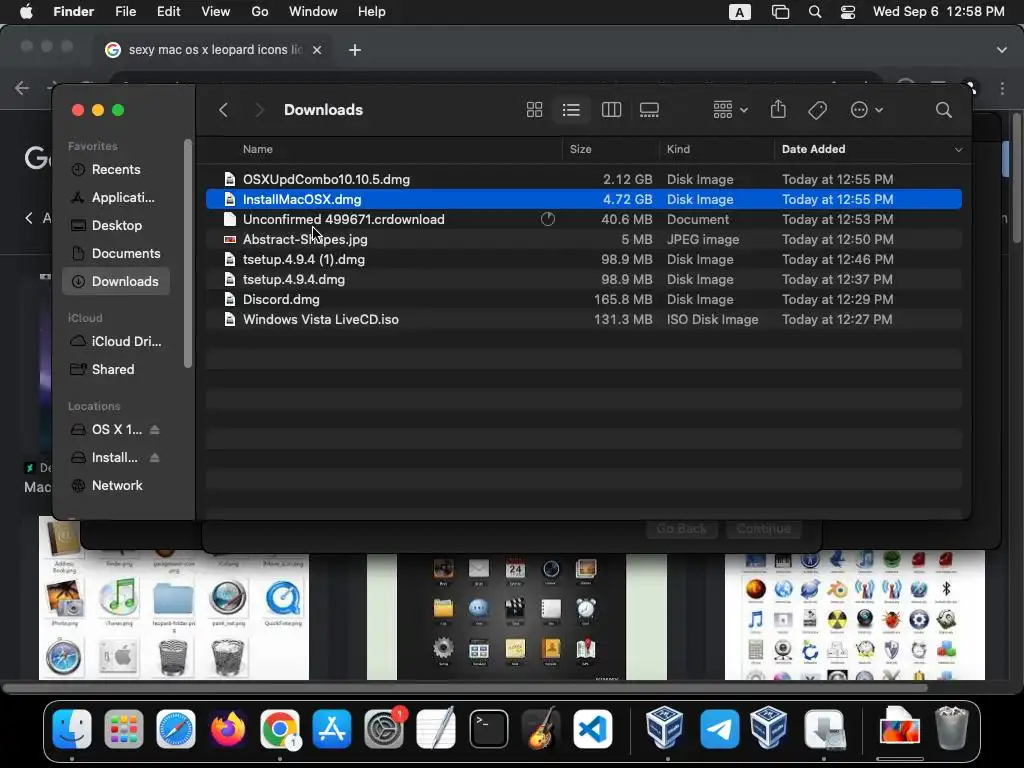
Task: Sort by Name column header
Action: (258, 149)
